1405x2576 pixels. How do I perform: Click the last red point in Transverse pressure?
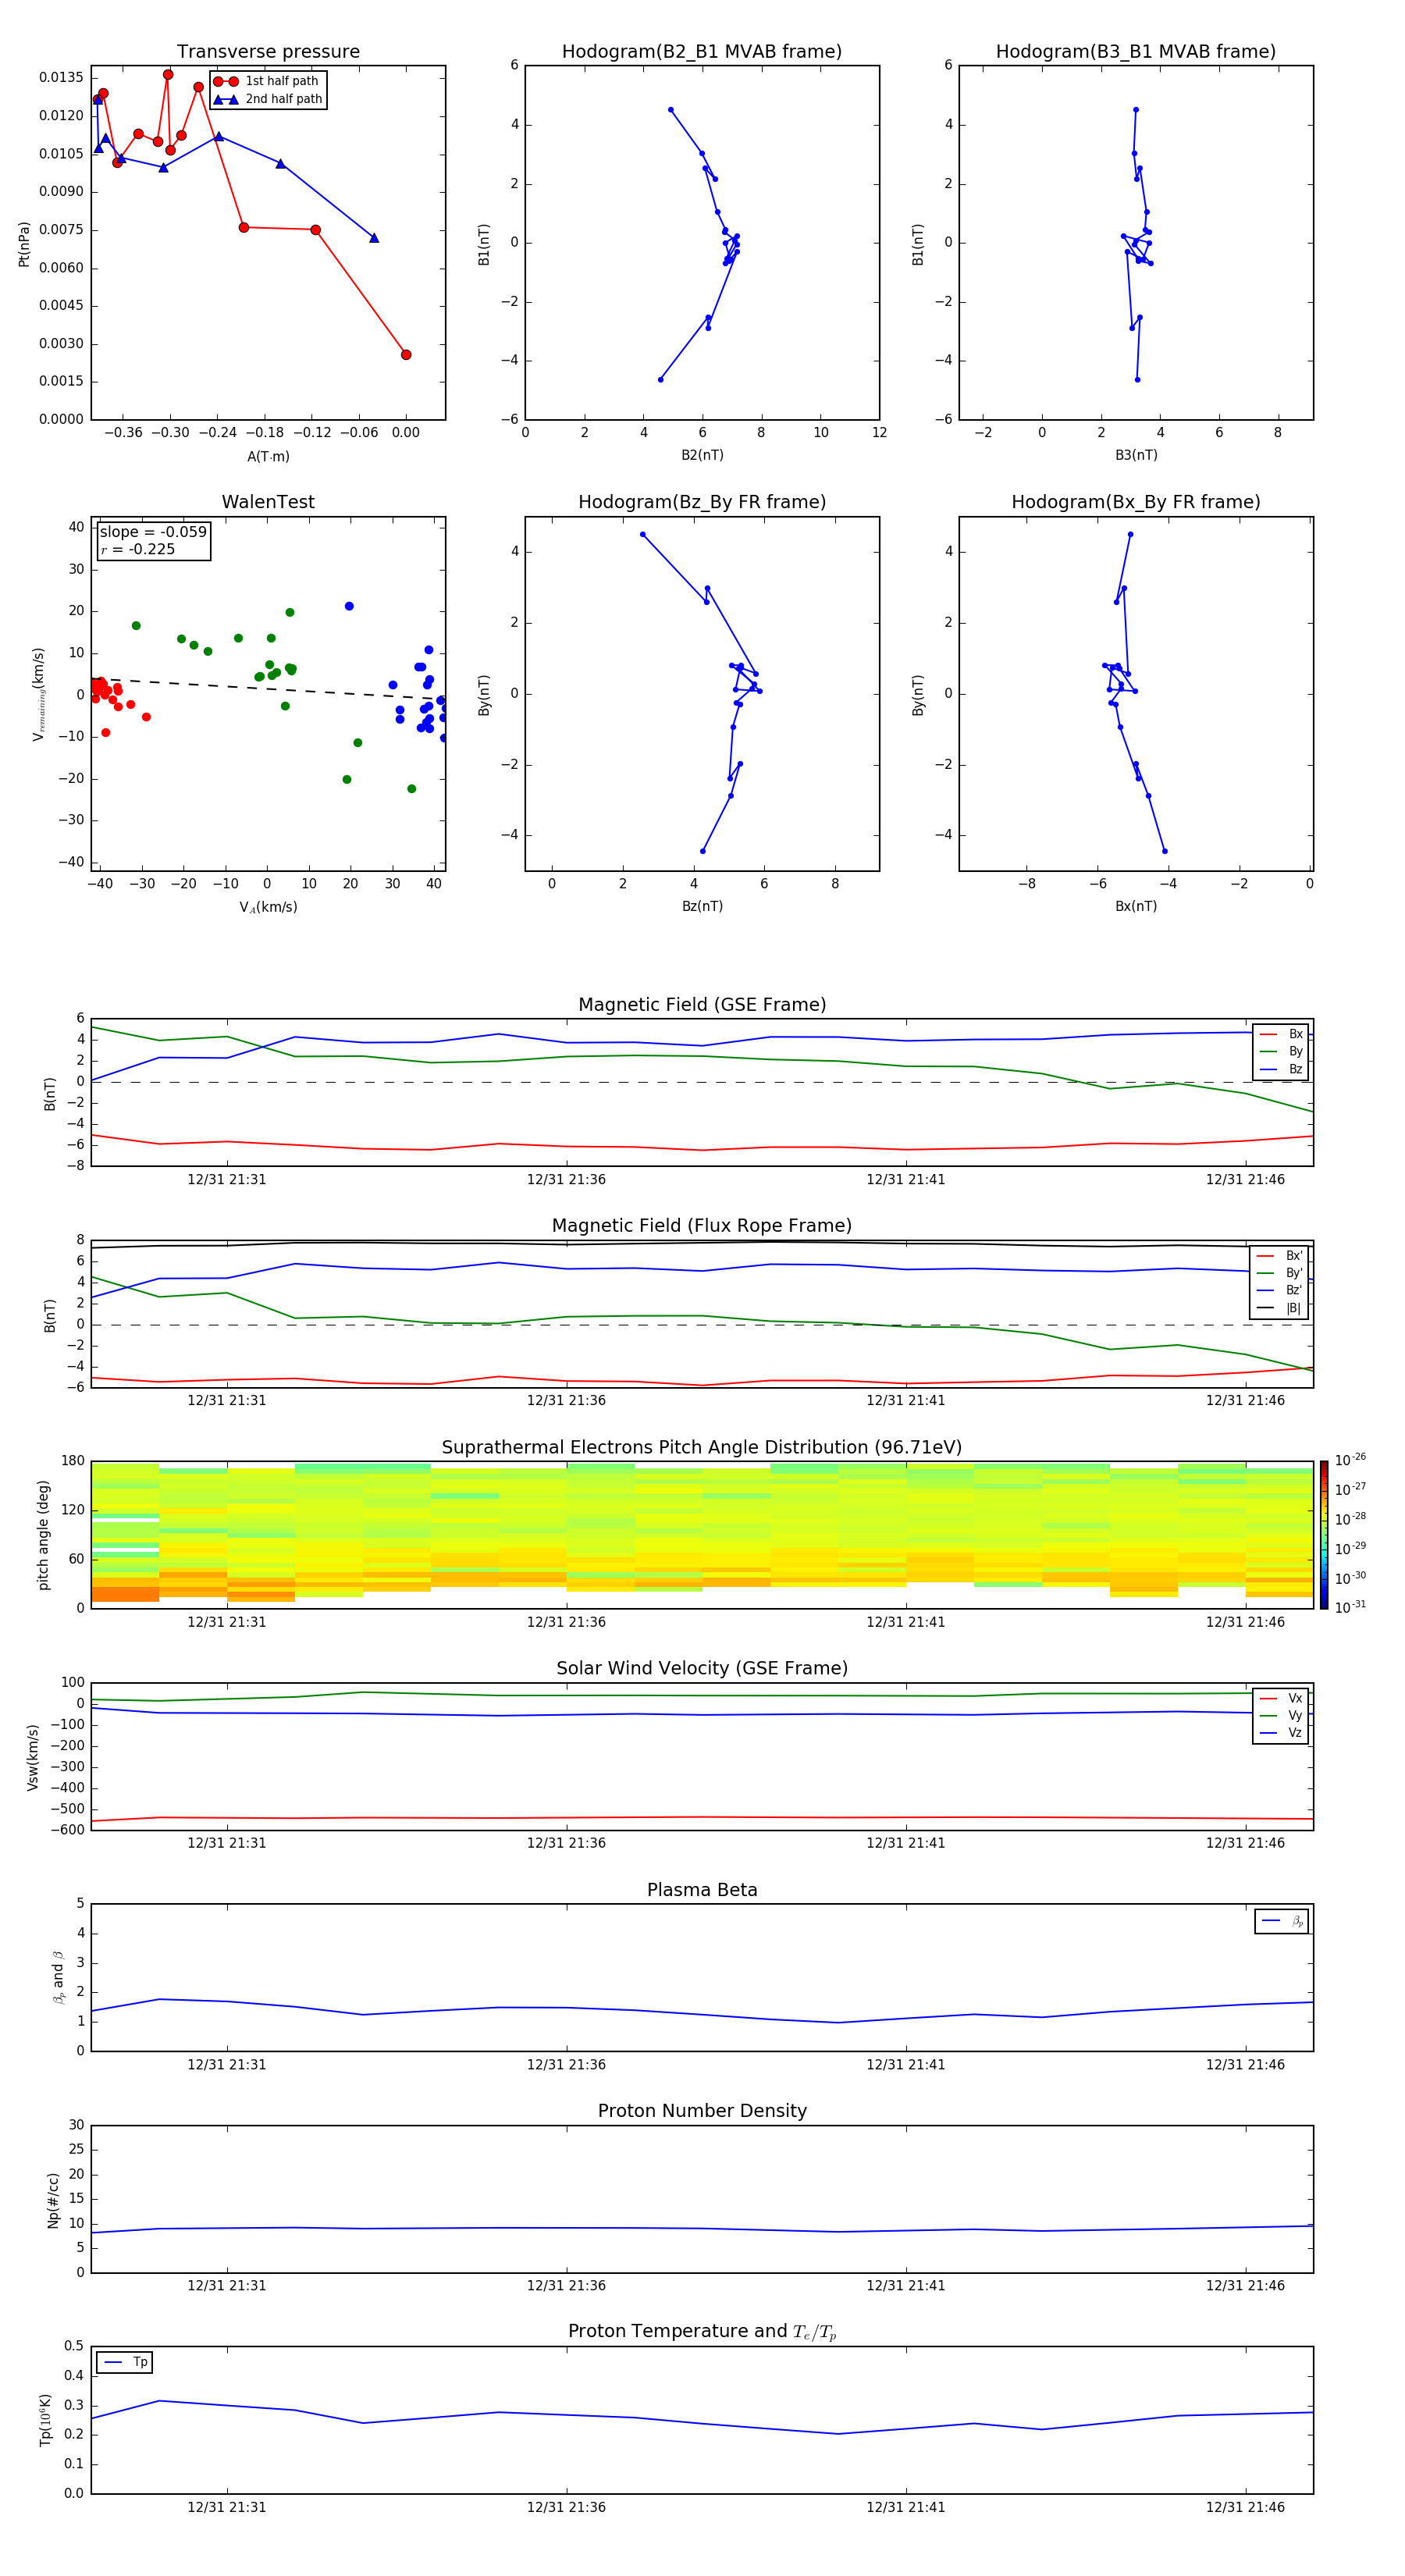(x=406, y=355)
